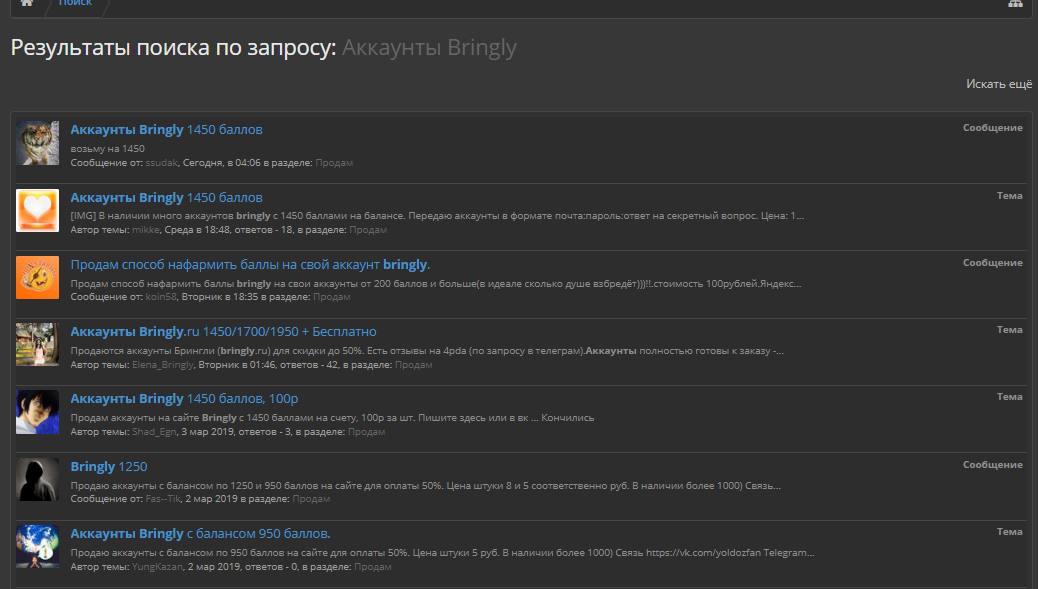Click the Искать ещё link

[999, 84]
